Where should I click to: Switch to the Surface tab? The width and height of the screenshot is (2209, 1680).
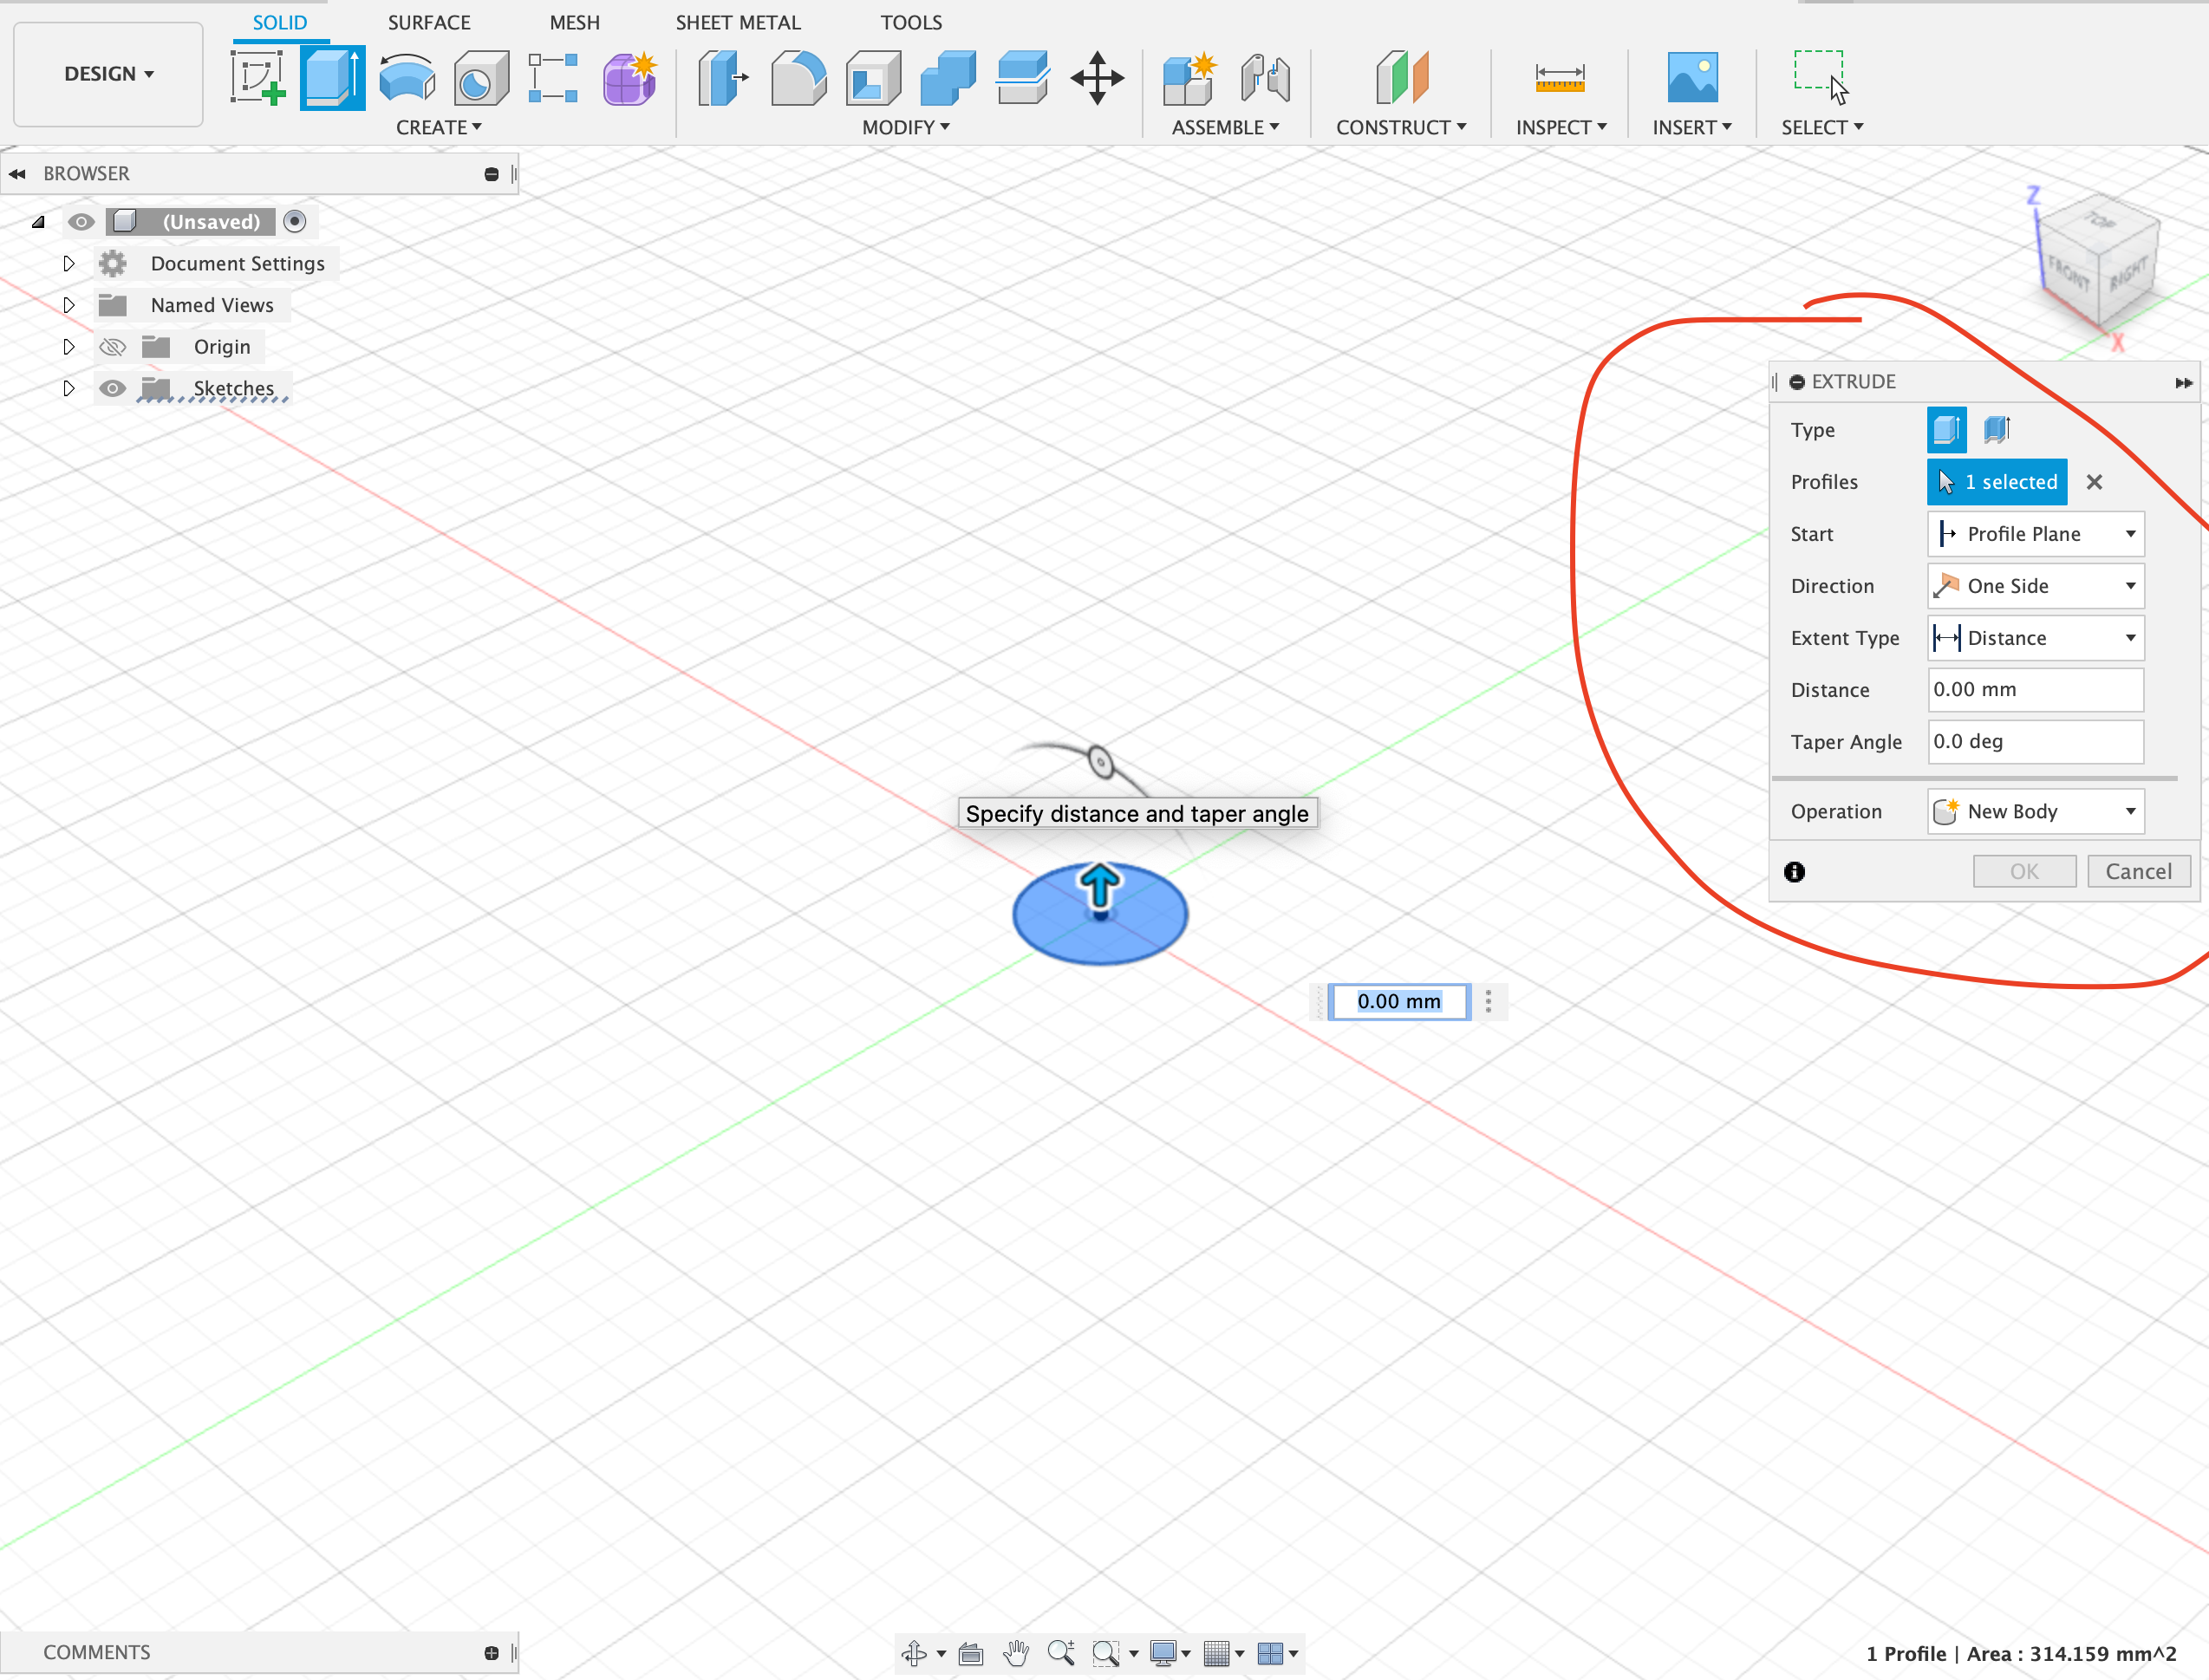[429, 22]
